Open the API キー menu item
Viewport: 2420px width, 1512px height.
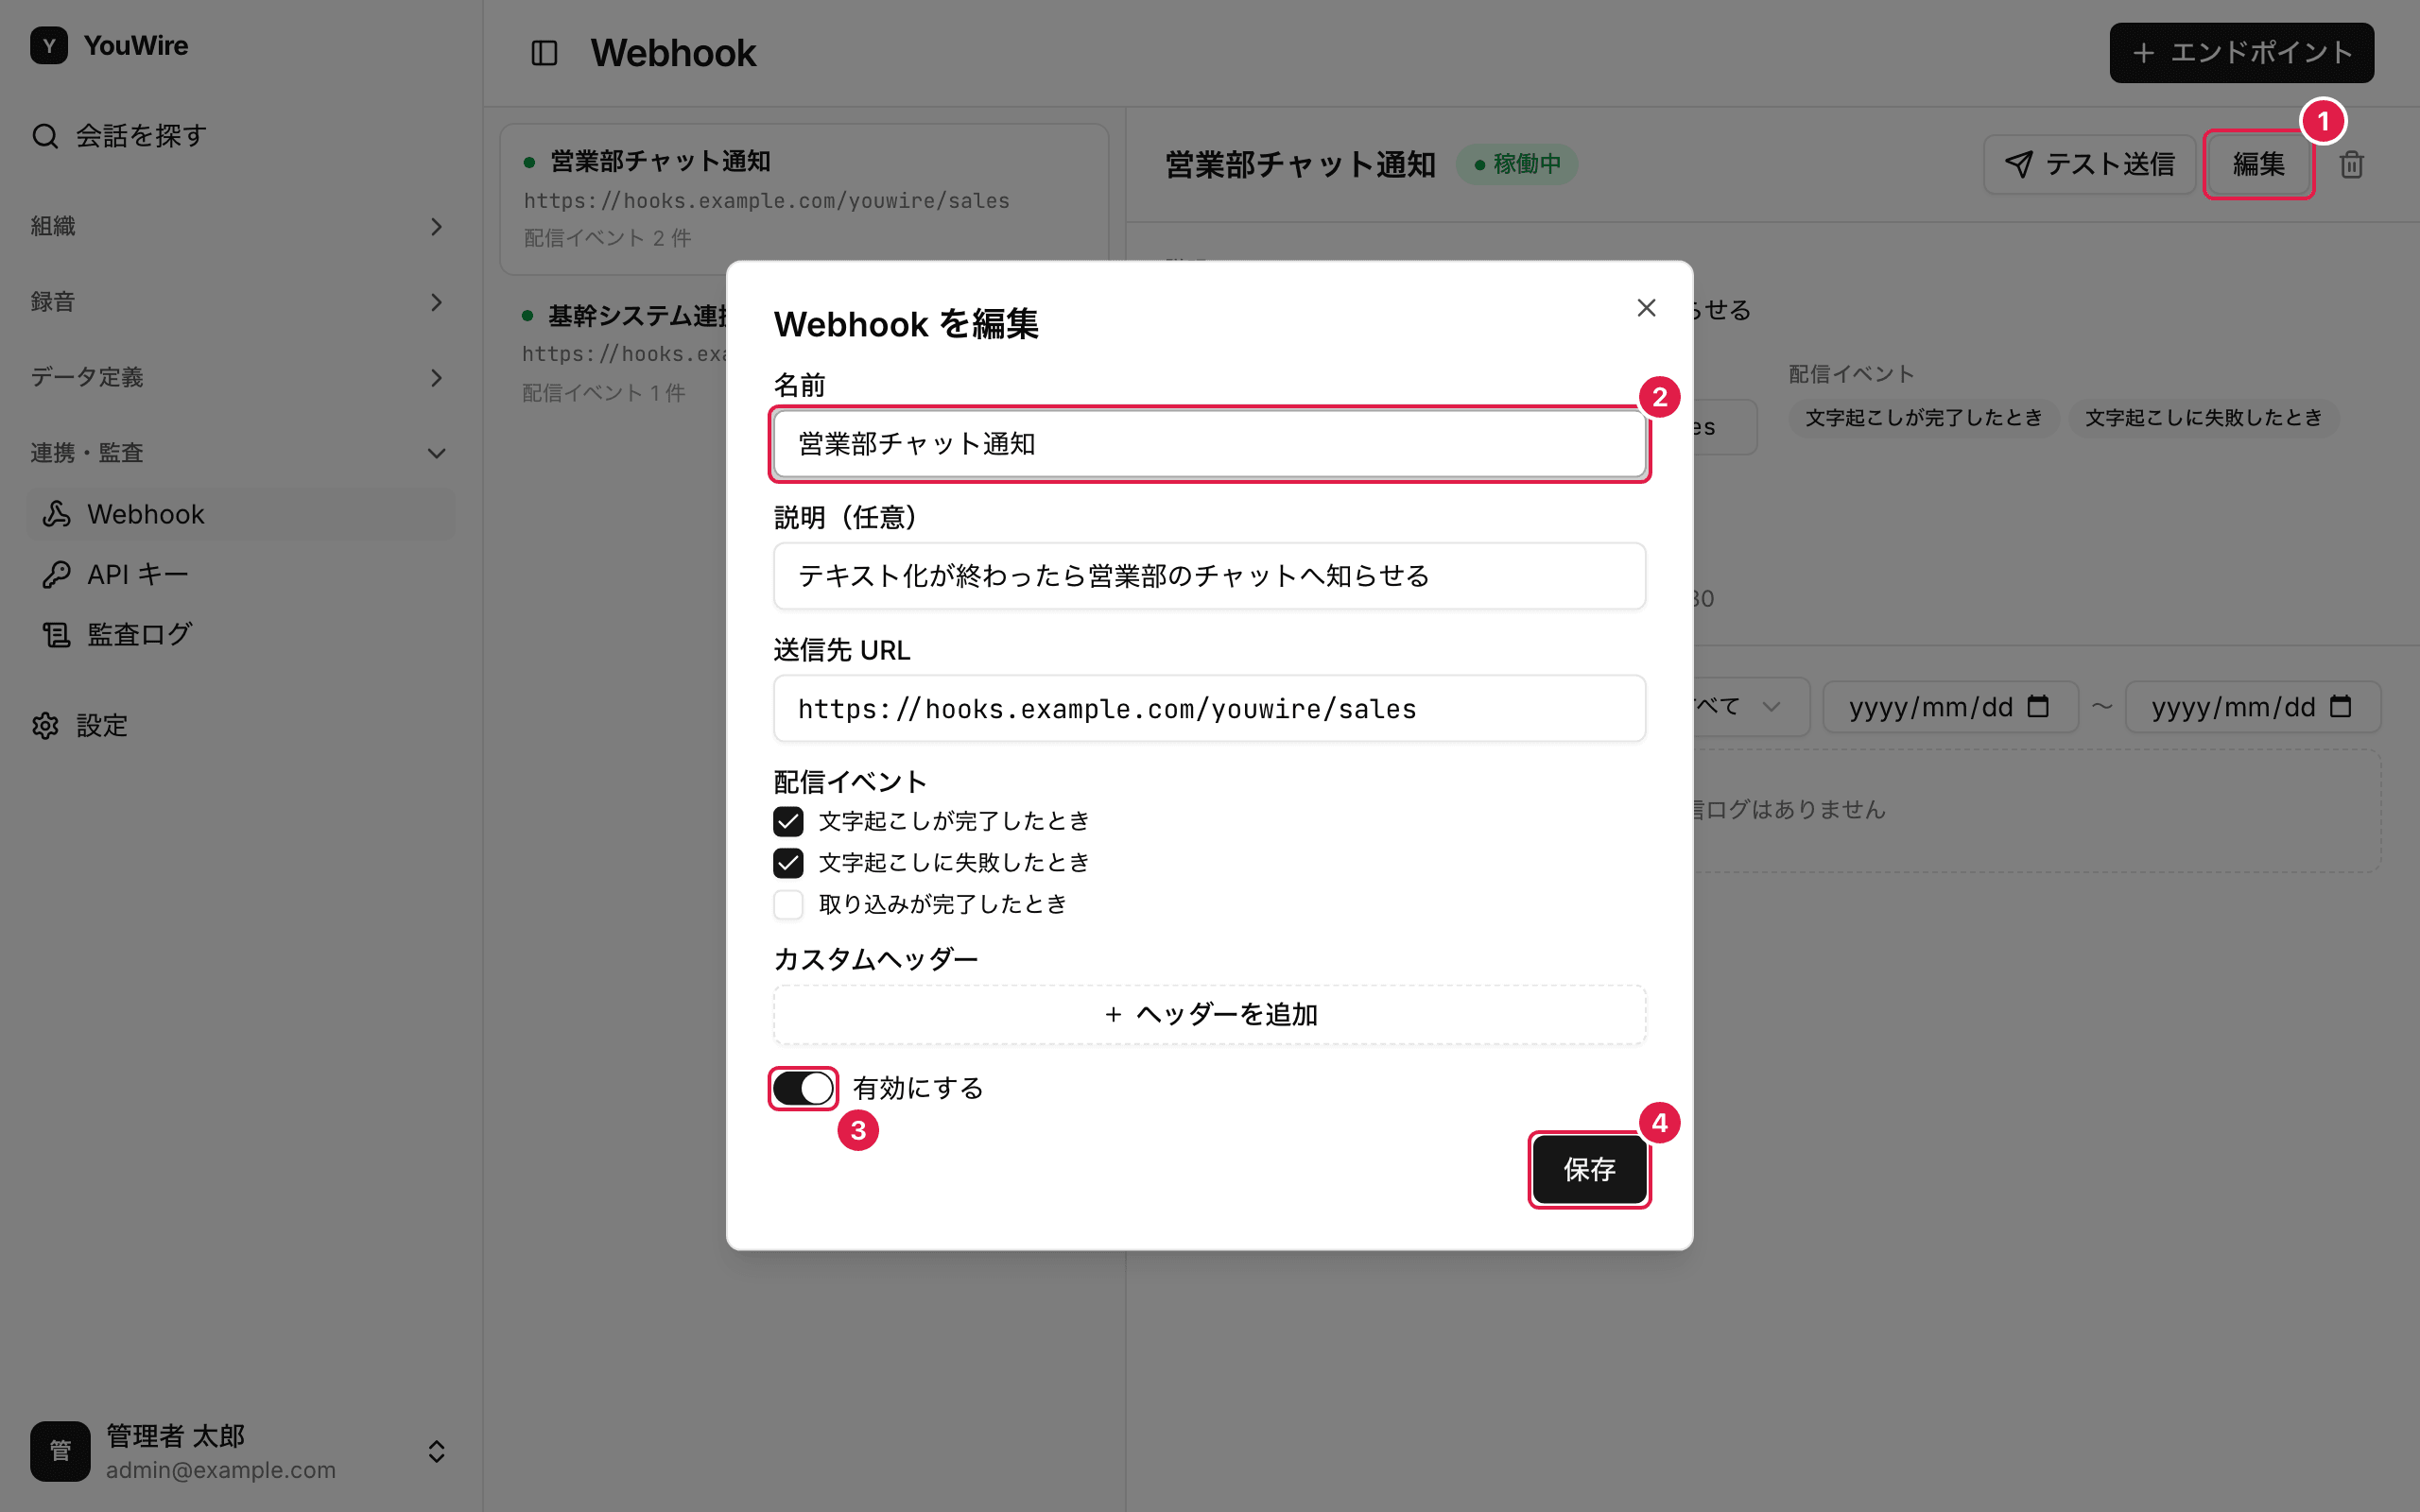point(240,574)
